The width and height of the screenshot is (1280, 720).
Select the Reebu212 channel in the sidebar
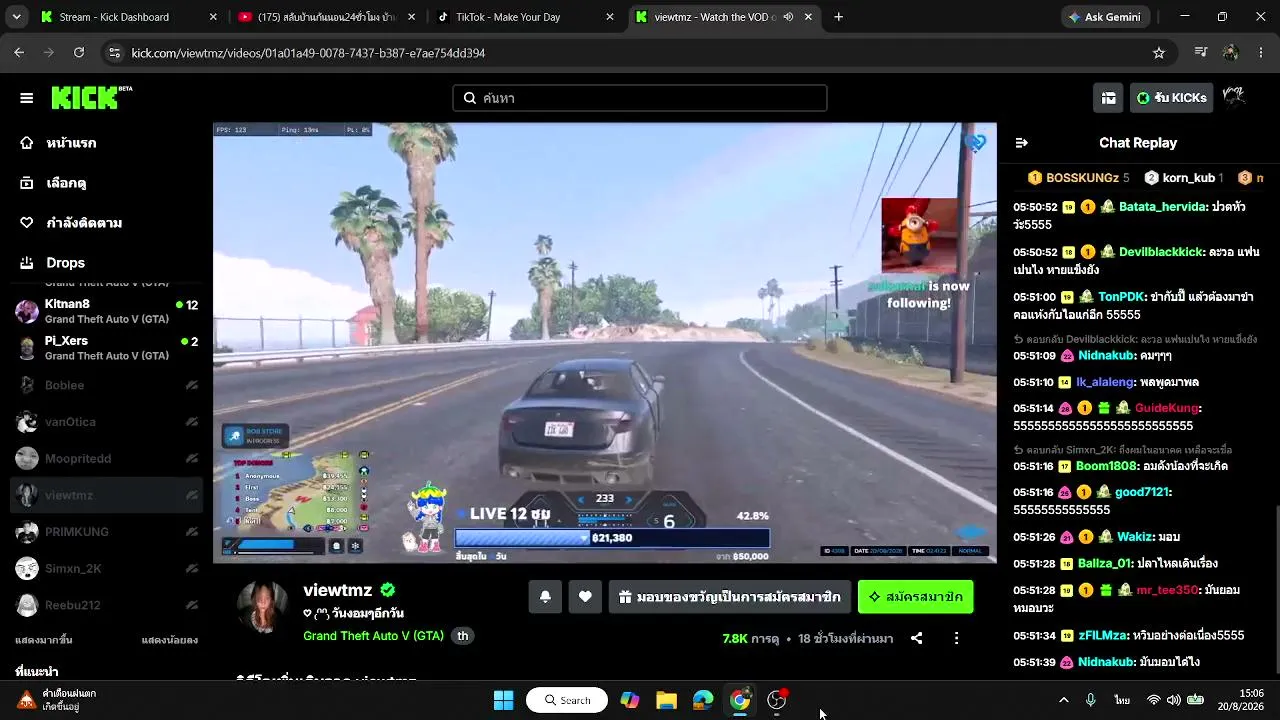(106, 606)
